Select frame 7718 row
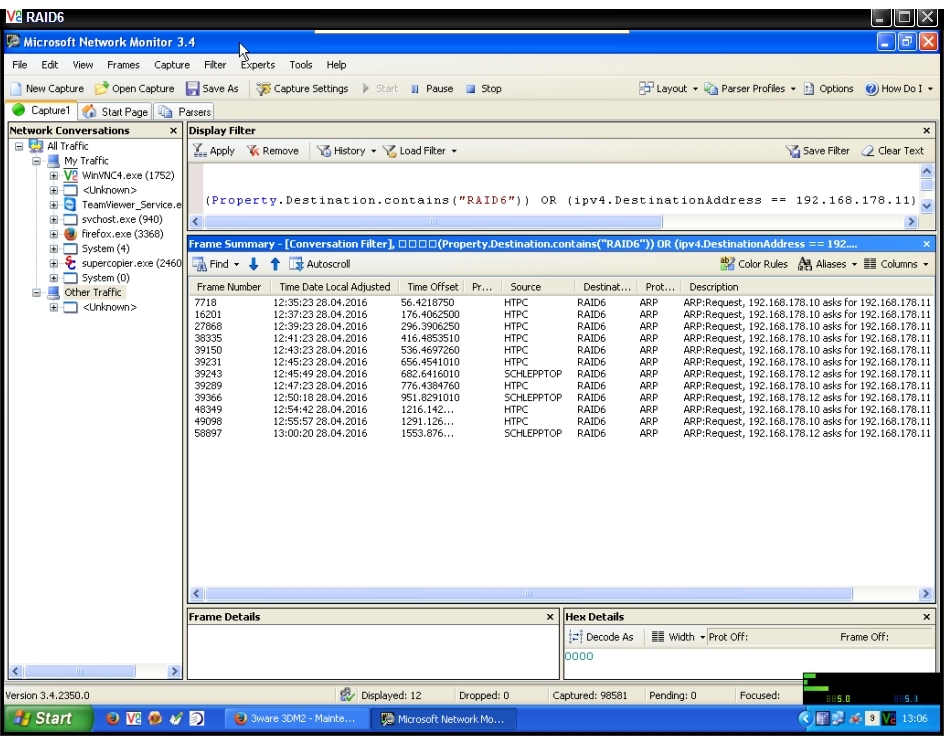The height and width of the screenshot is (736, 944). coord(561,303)
